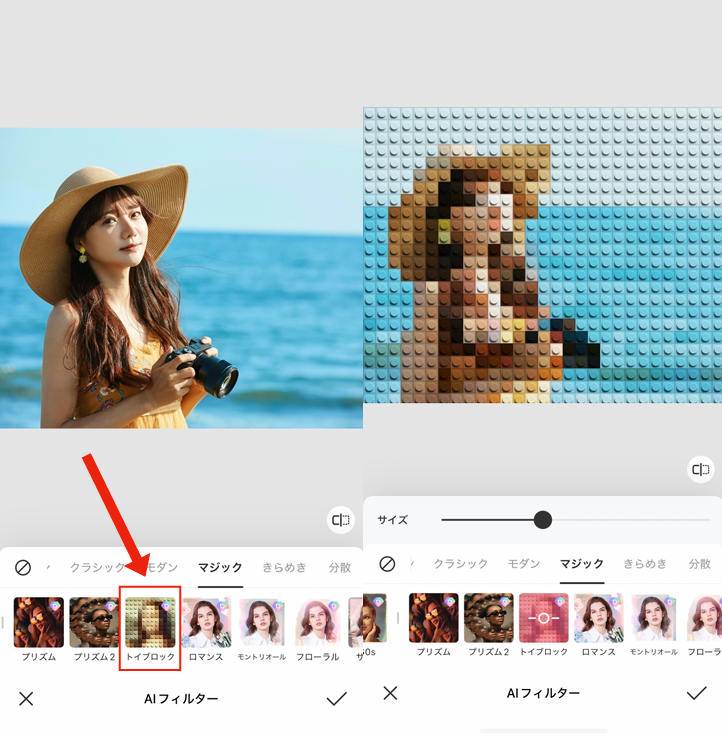The width and height of the screenshot is (722, 736).
Task: Apply フローラ filter thumbnail in right screen
Action: pos(704,618)
